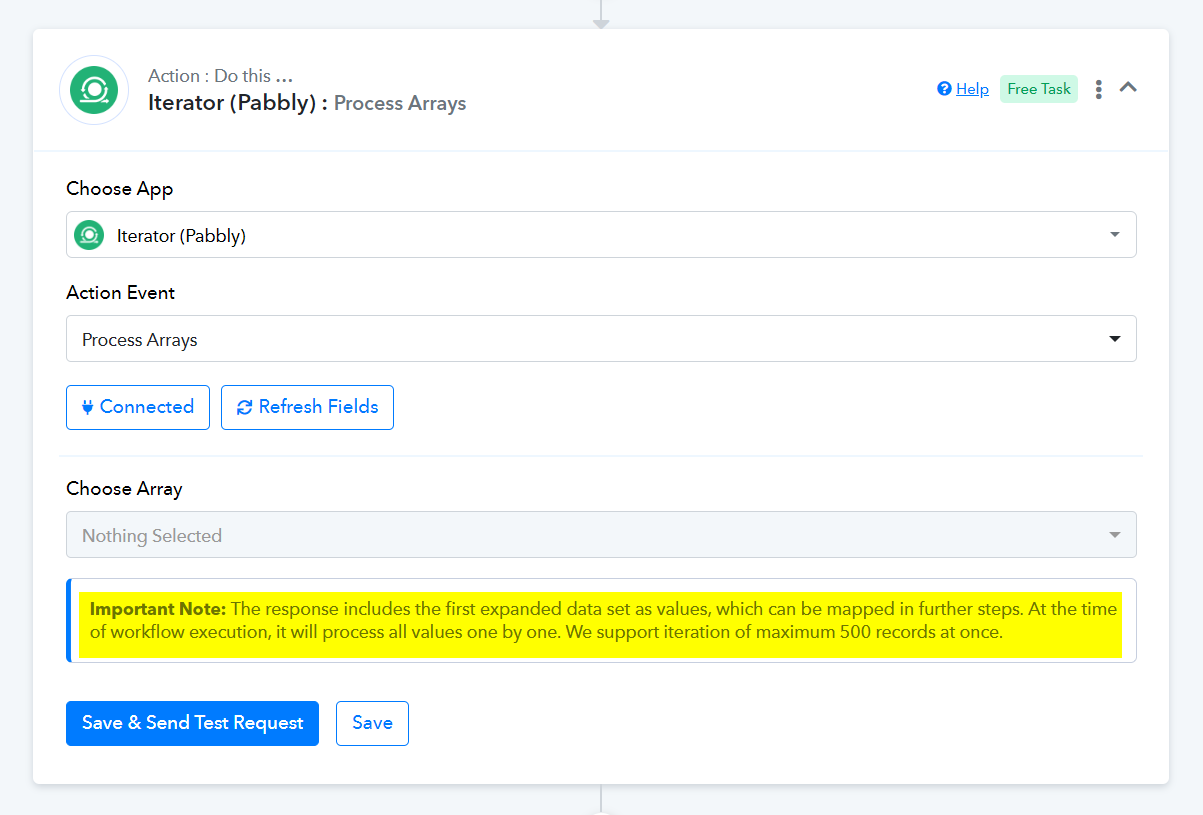Click the 'Choose App' label
The image size is (1203, 815).
(x=120, y=189)
